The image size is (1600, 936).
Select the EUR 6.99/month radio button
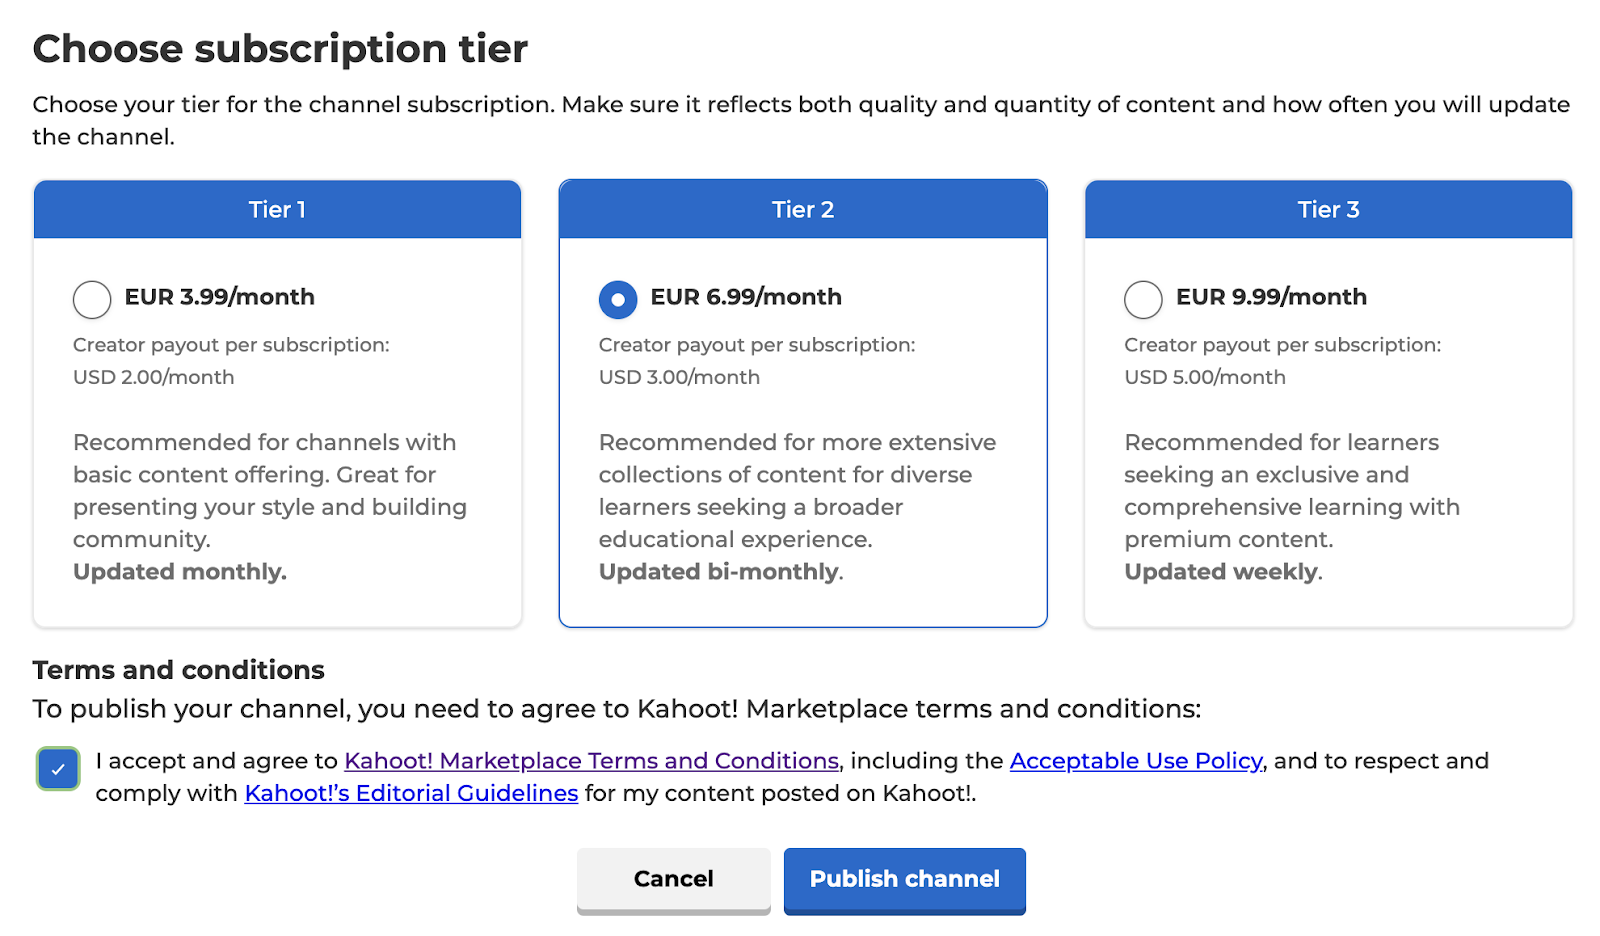618,299
